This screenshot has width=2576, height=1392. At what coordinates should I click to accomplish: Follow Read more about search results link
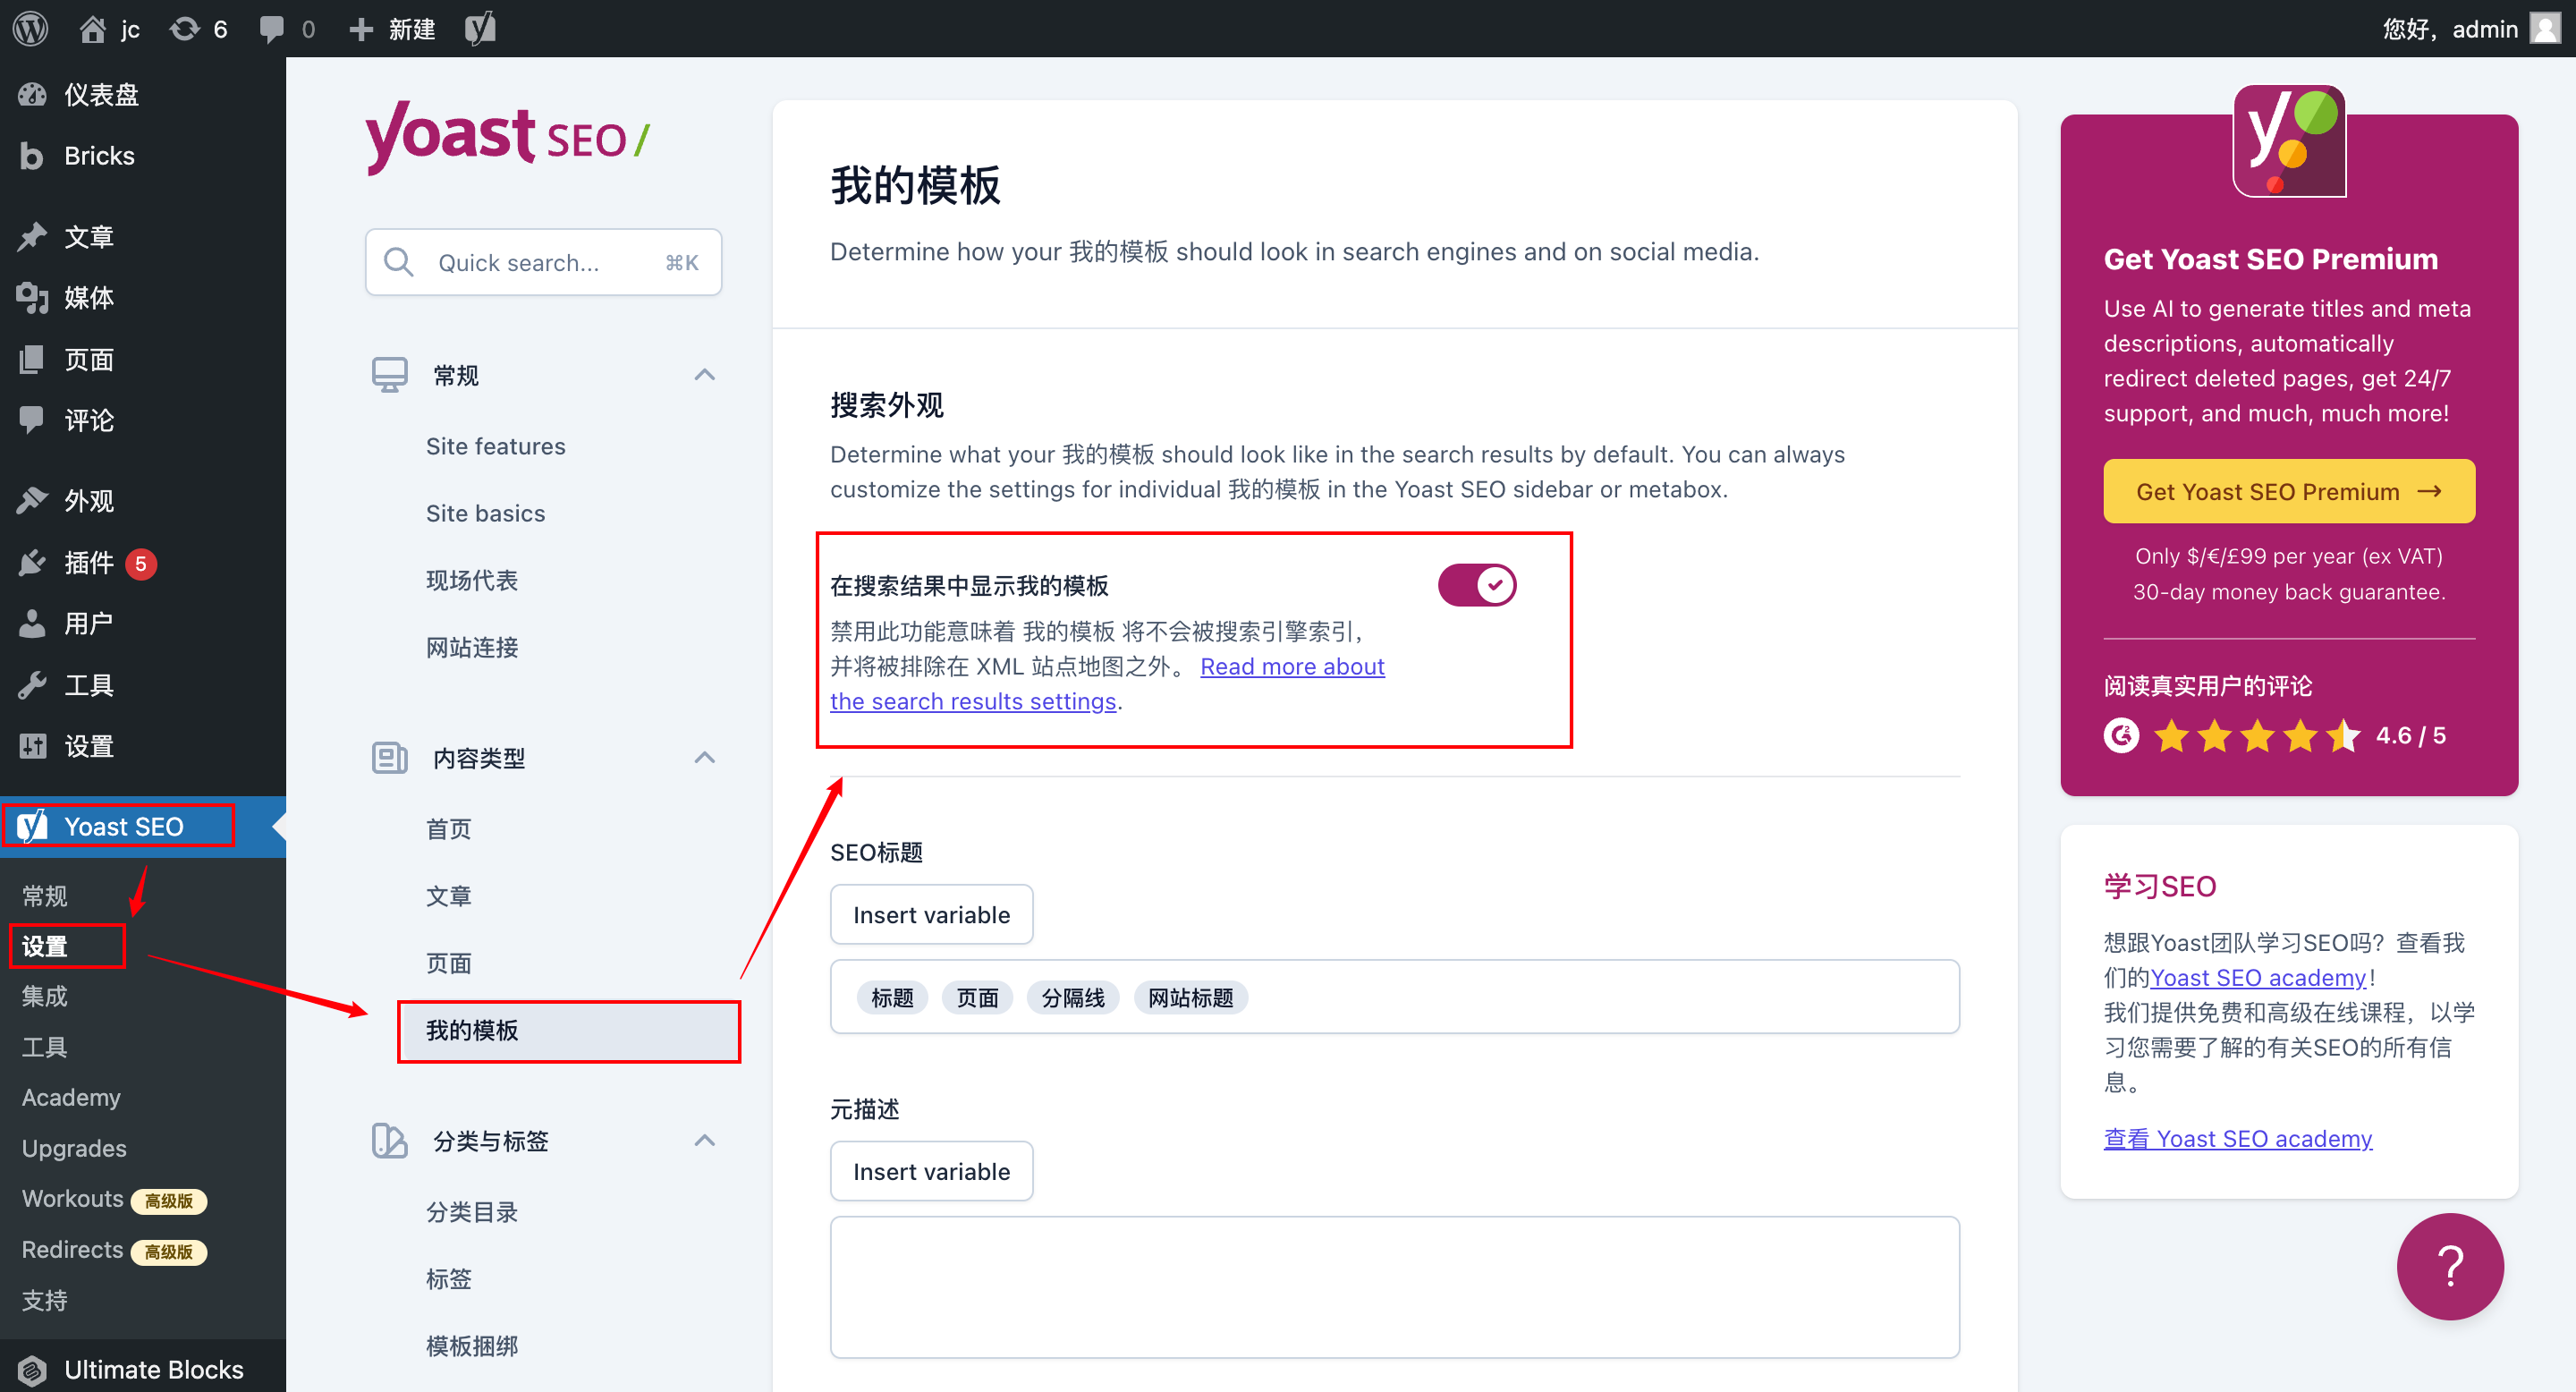[1107, 684]
